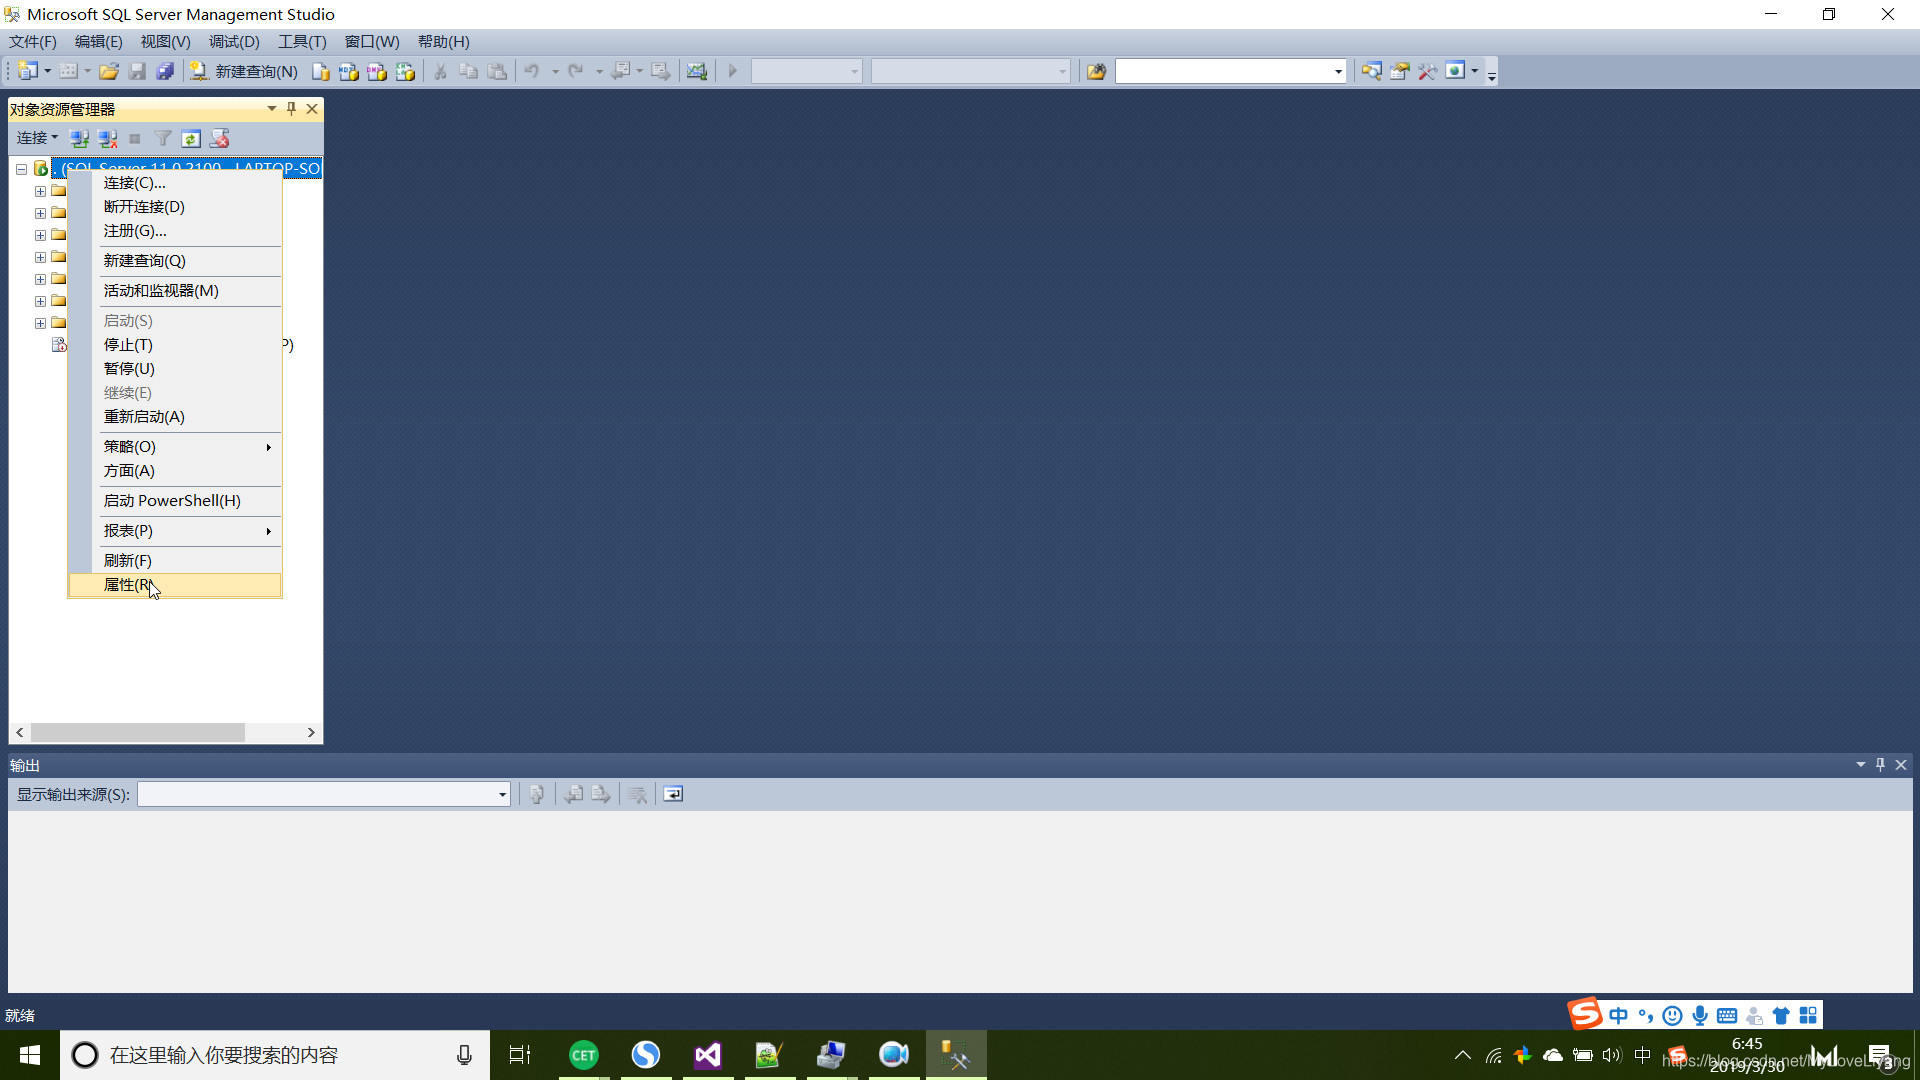Click the Analysis Services XMLA Query icon
The width and height of the screenshot is (1920, 1080).
(x=405, y=71)
